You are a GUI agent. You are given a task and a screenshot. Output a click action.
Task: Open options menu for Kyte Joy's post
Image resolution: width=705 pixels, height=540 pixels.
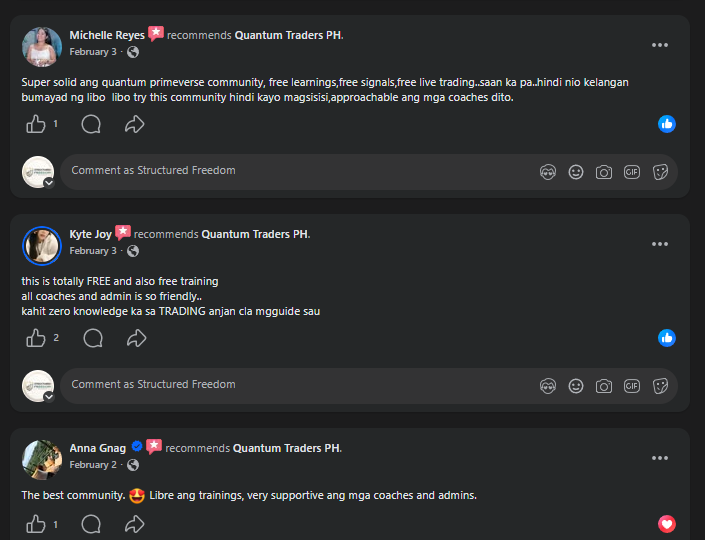coord(660,244)
